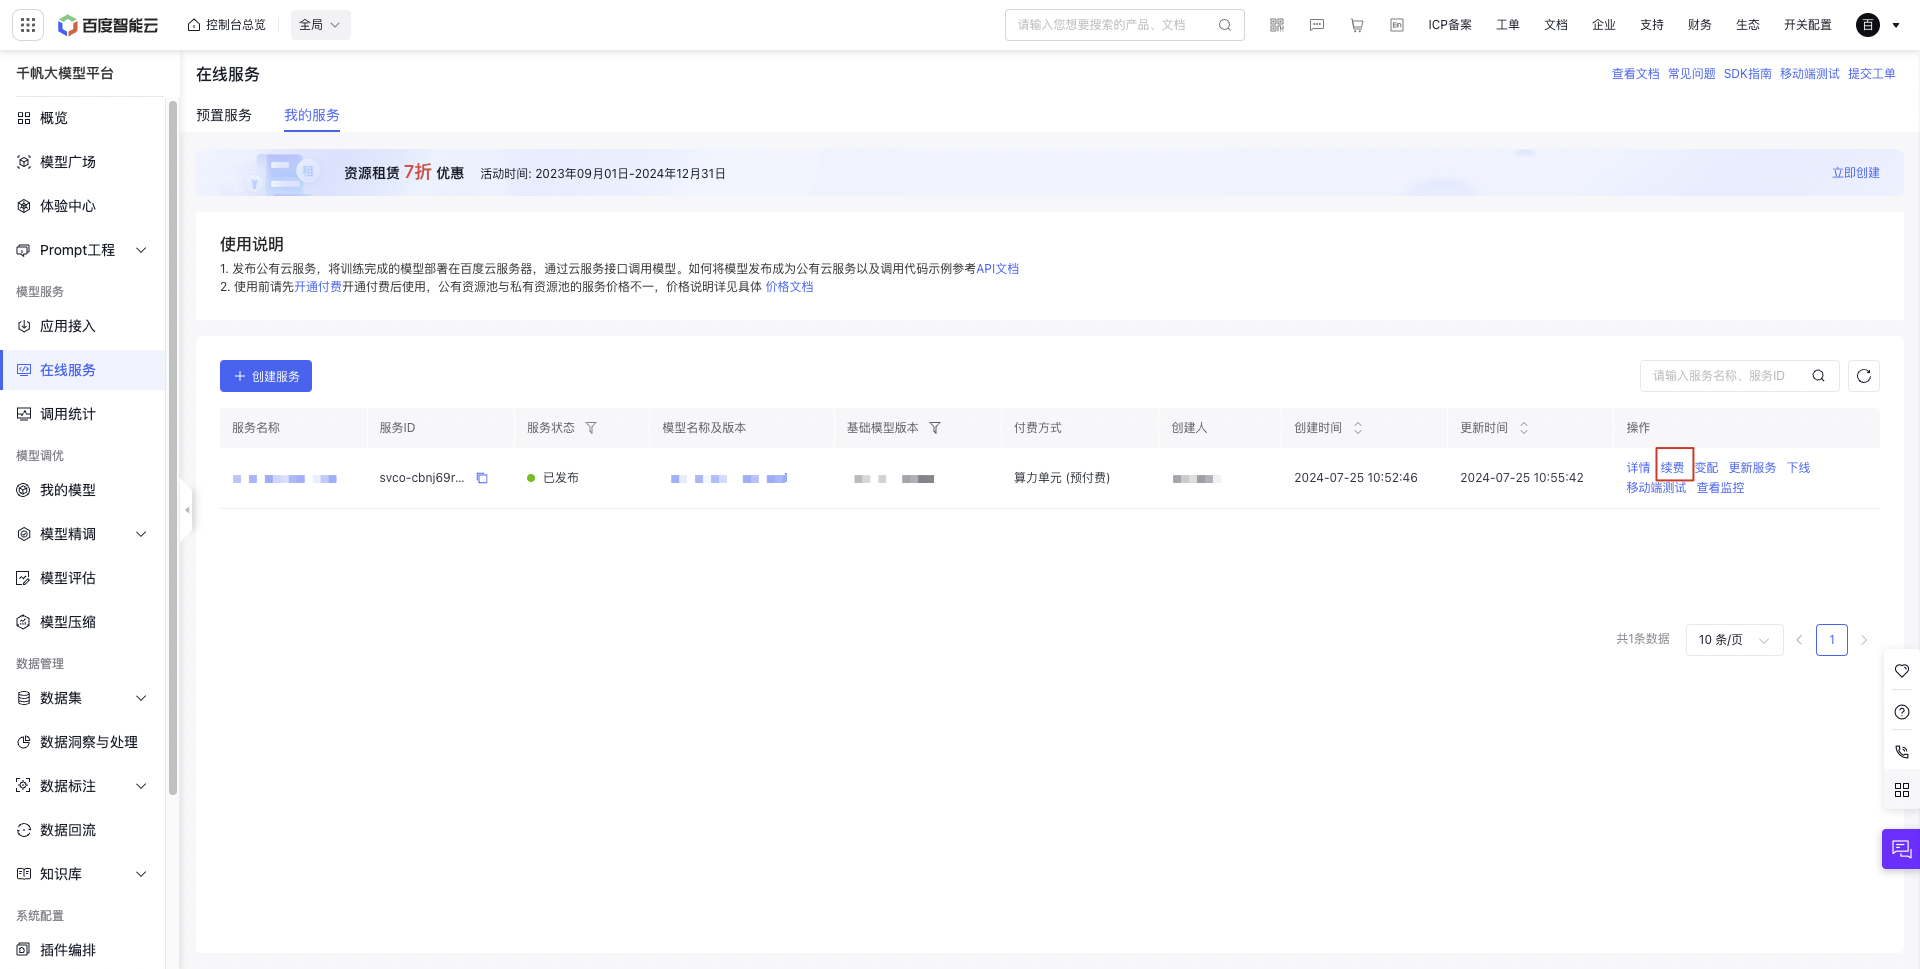Open the messages icon in header
The height and width of the screenshot is (969, 1920).
(x=1317, y=25)
